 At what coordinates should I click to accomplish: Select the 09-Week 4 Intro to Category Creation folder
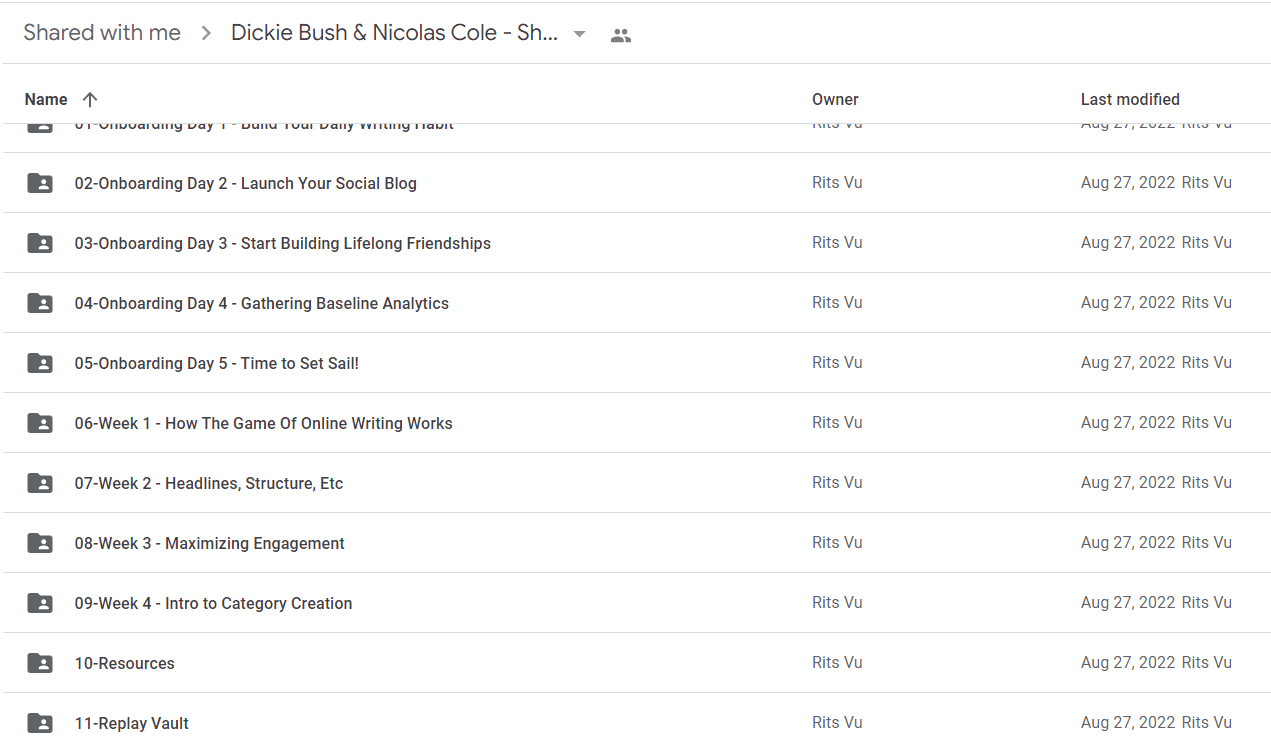636,603
